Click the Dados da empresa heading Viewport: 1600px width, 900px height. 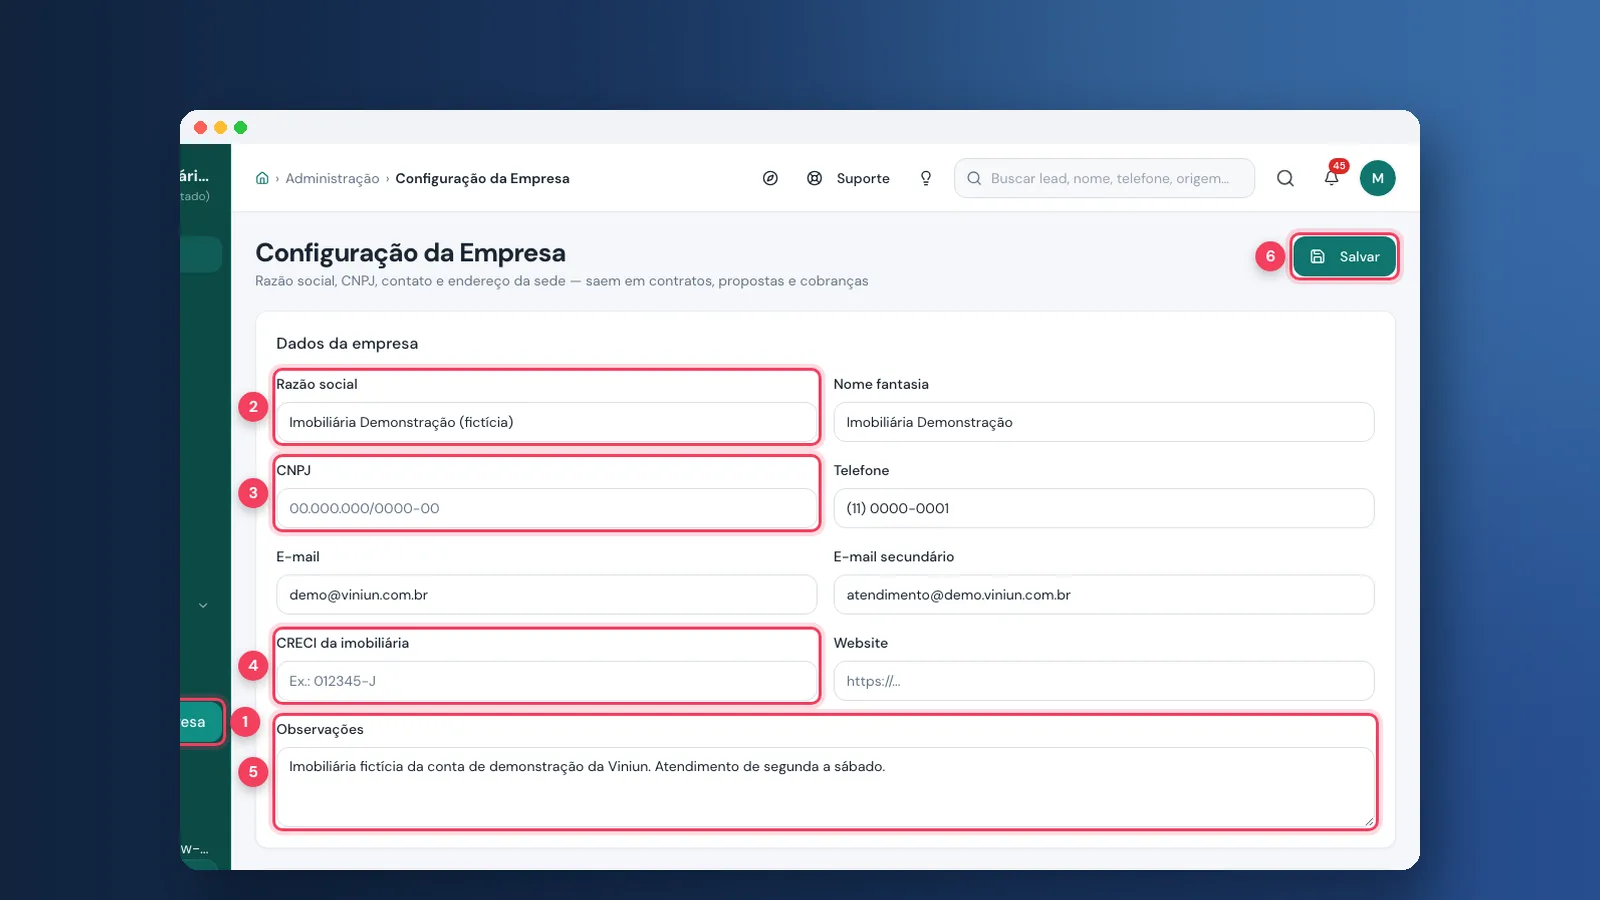[347, 343]
